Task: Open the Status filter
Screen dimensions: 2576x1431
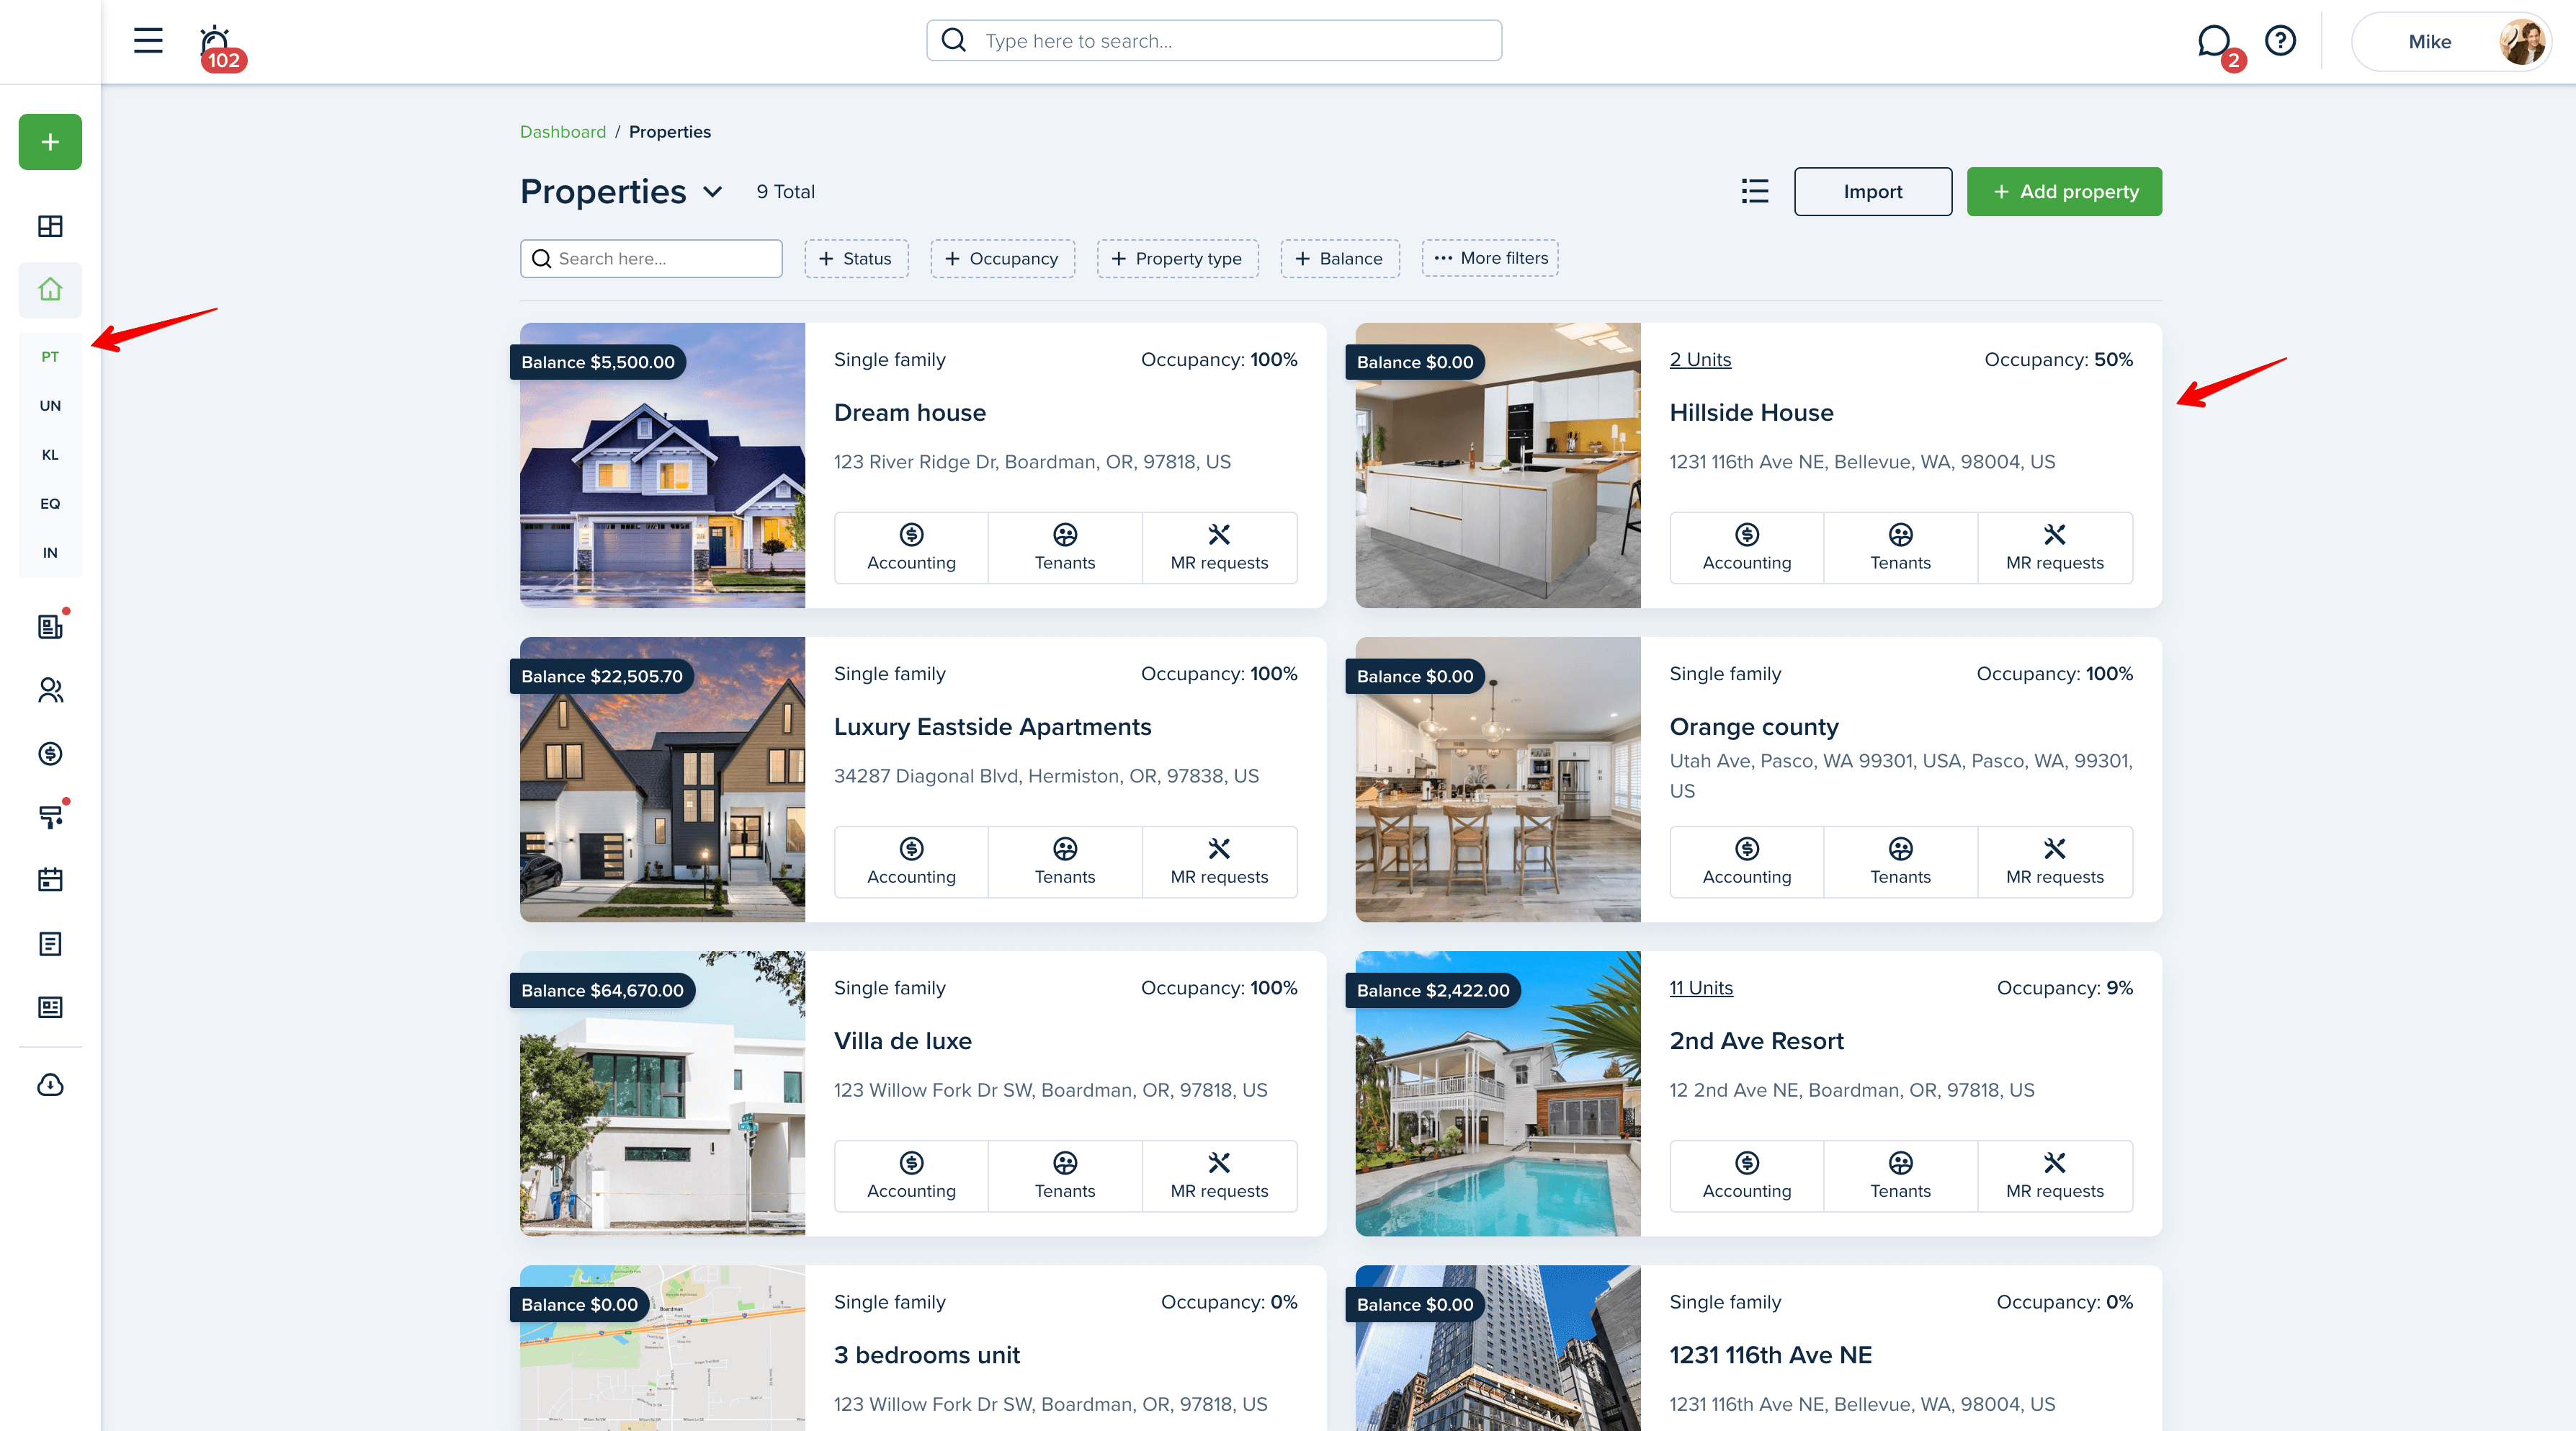Action: (x=856, y=258)
